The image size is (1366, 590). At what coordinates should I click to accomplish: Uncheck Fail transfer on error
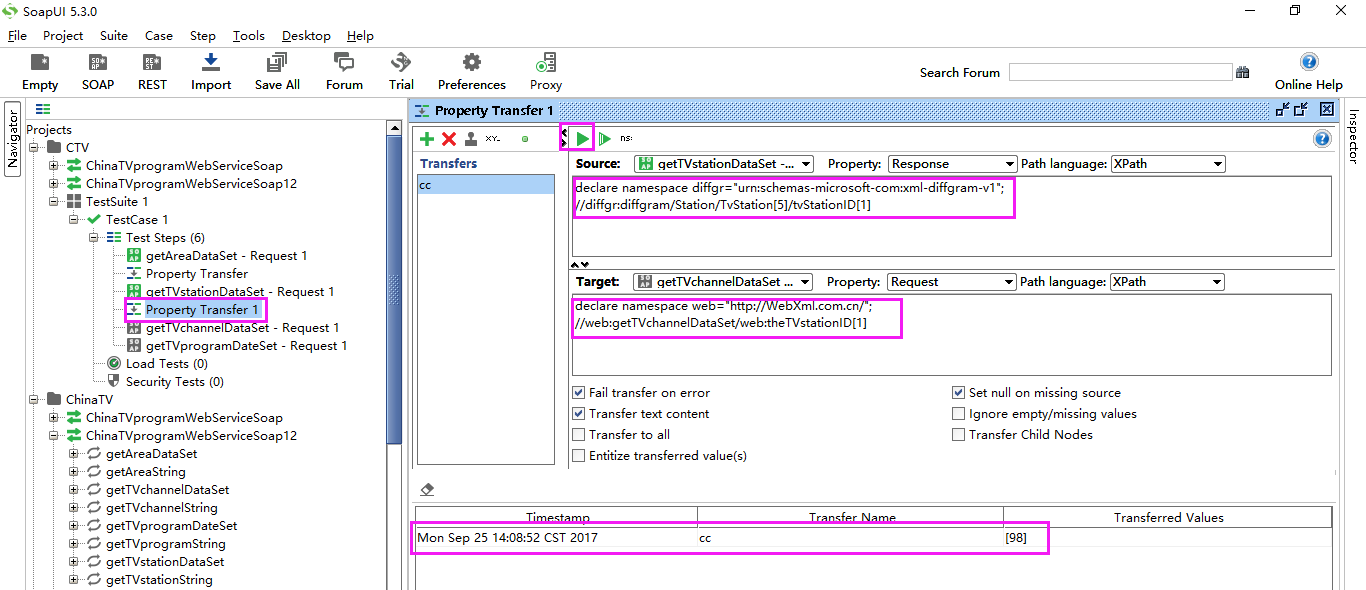point(579,393)
